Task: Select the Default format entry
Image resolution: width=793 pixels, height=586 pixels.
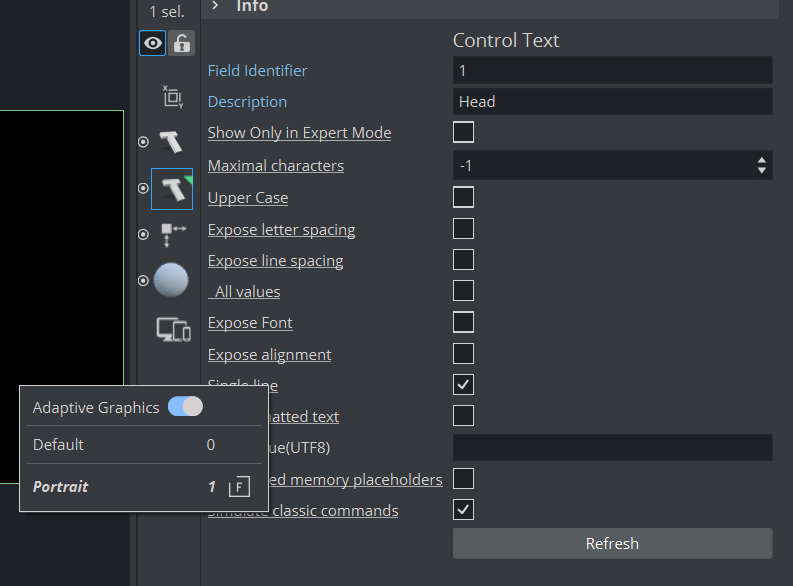Action: point(58,444)
